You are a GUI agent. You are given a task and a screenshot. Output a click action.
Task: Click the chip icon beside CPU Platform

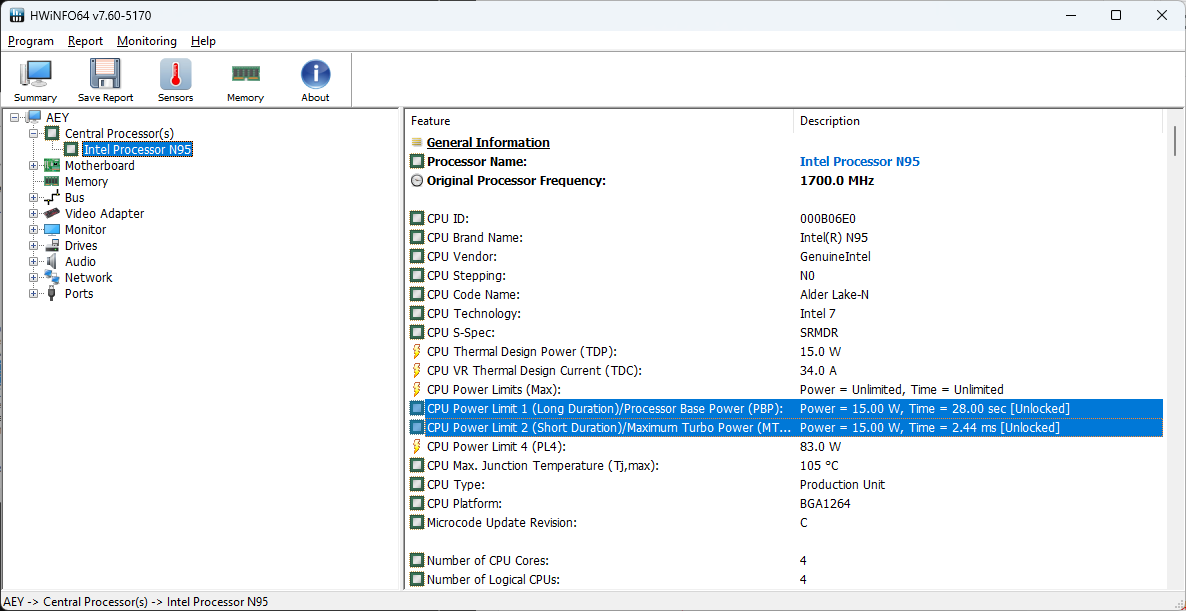tap(417, 504)
